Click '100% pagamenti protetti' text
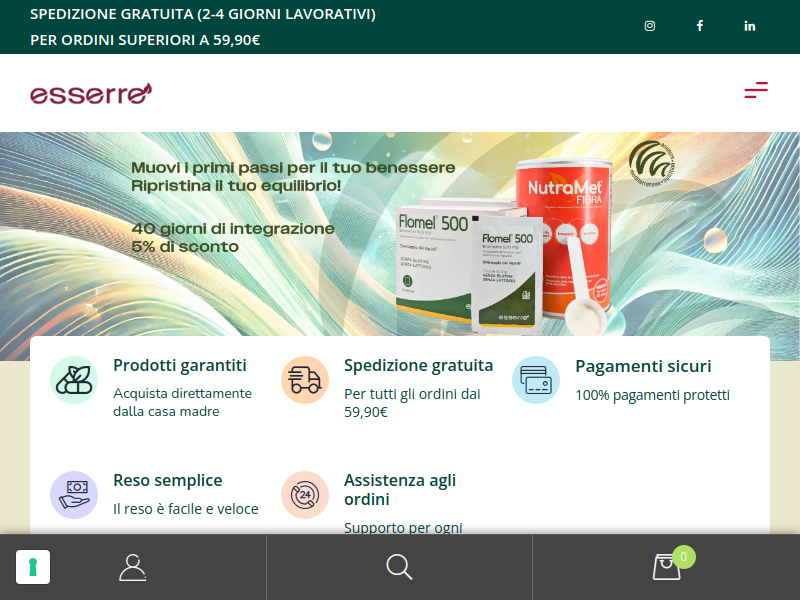The width and height of the screenshot is (800, 600). [x=653, y=395]
